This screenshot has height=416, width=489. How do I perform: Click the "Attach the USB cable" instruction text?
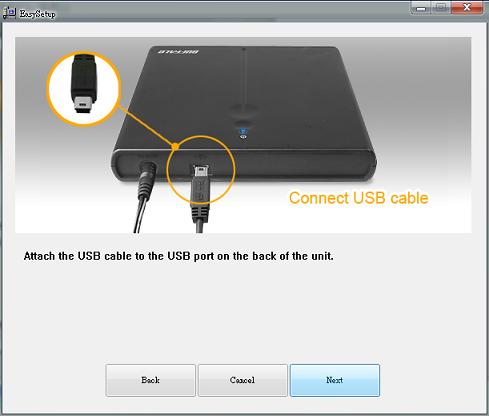coord(179,256)
